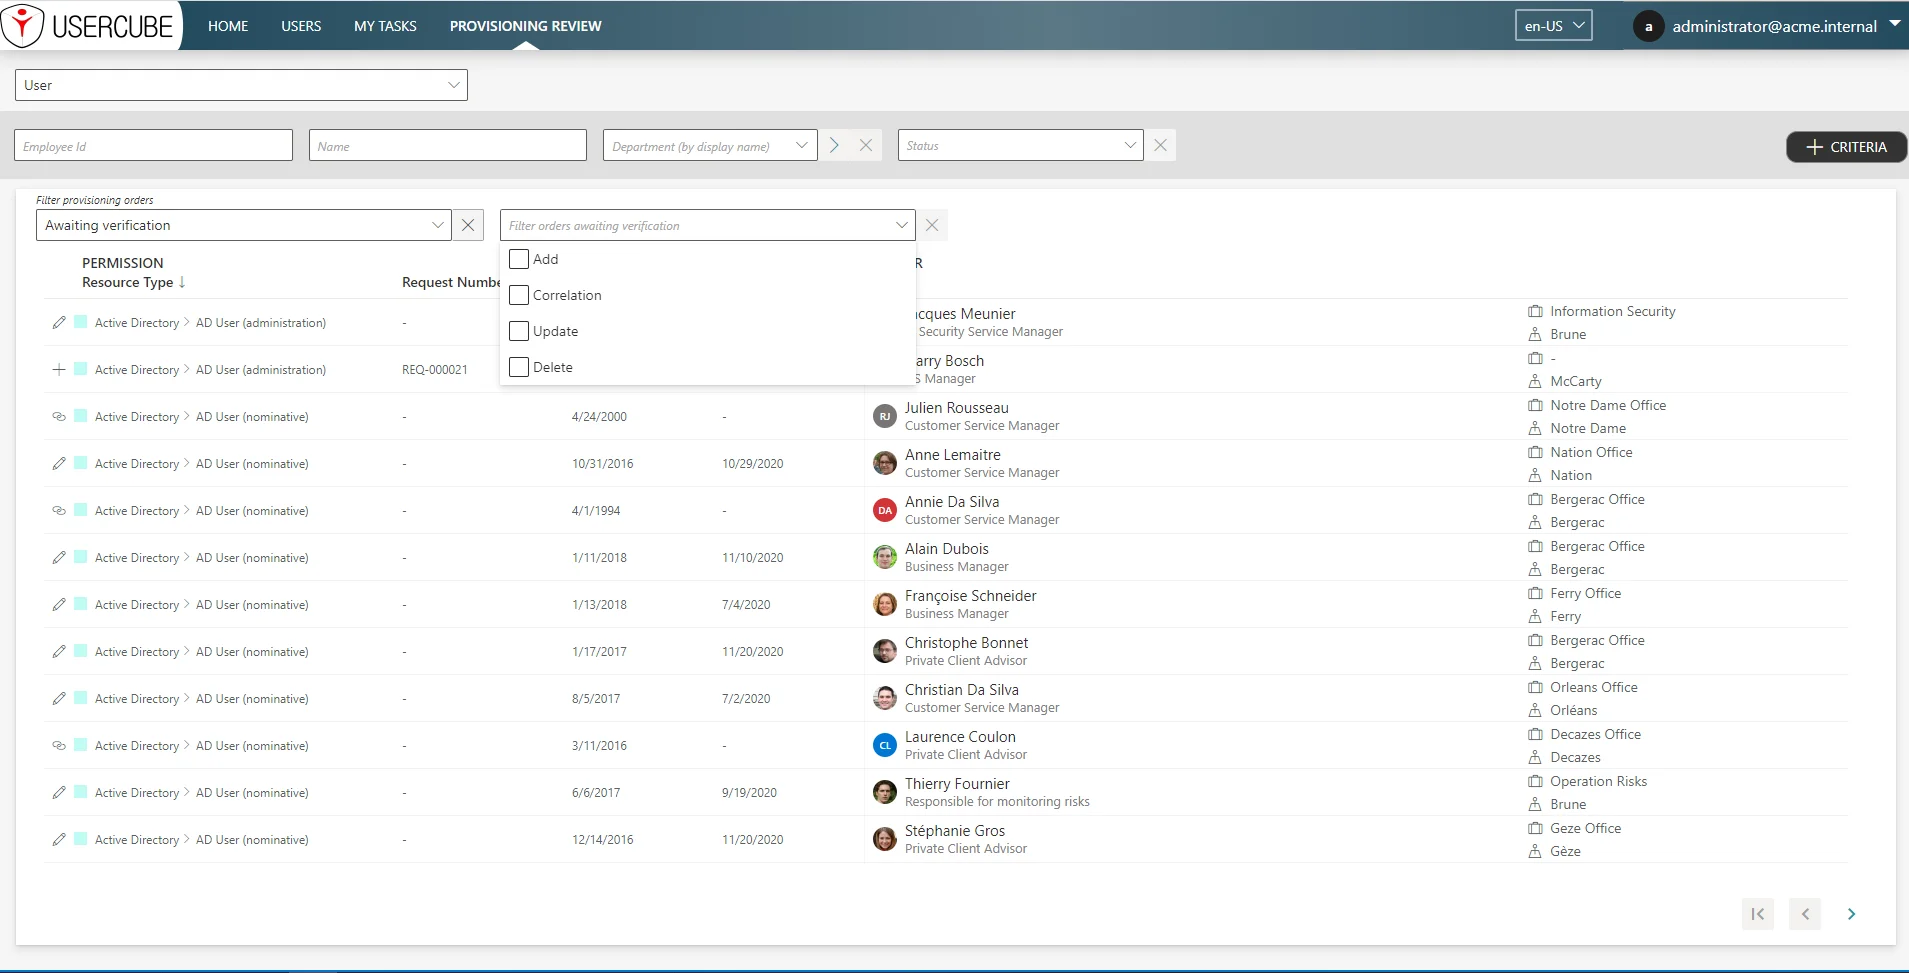Click Laurence Coulon's CL avatar

point(884,745)
